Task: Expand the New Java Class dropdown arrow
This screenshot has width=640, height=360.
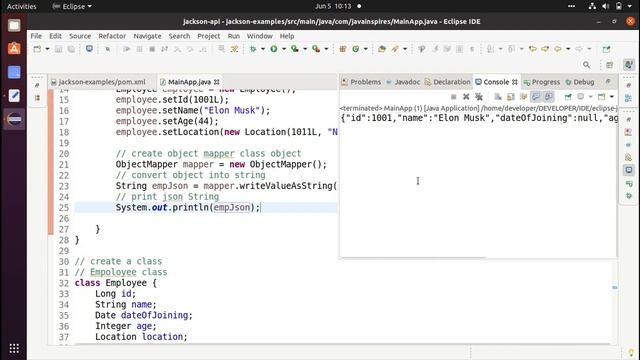Action: tap(366, 49)
